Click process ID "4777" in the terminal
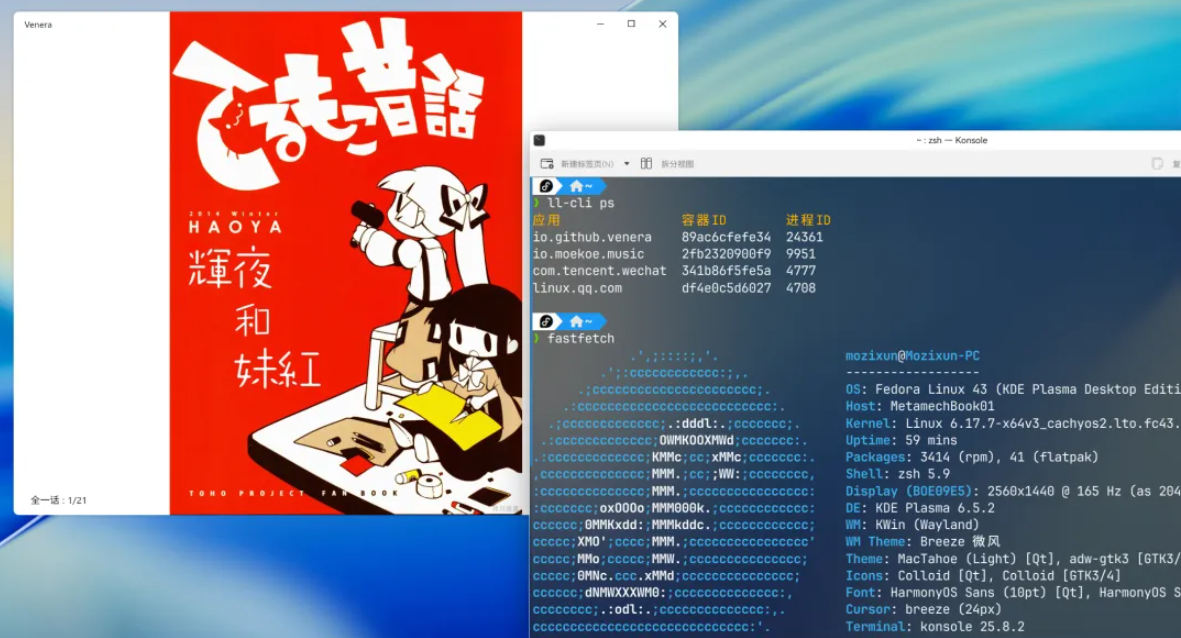 (x=801, y=271)
